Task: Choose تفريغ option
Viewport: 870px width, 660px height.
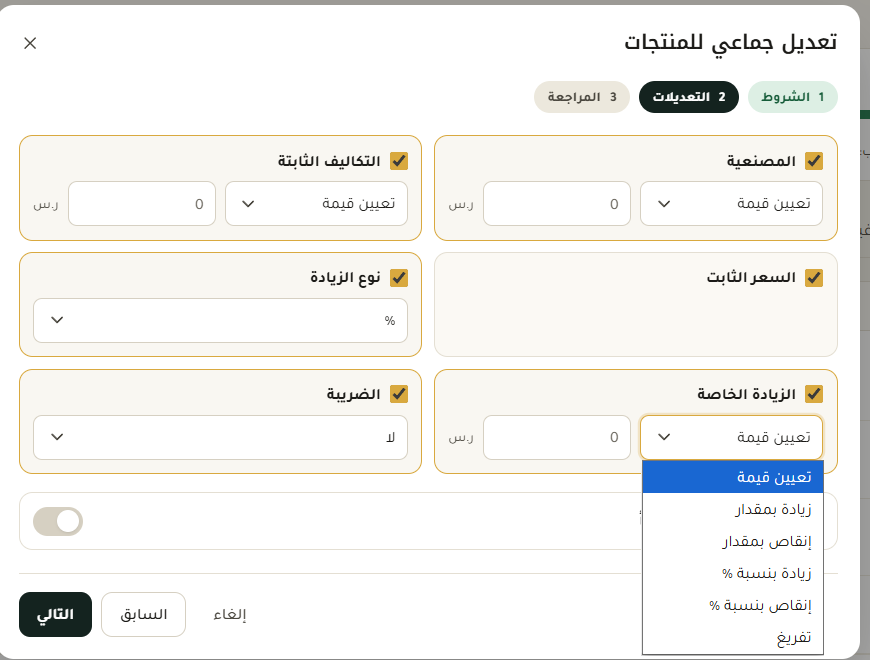Action: [732, 638]
